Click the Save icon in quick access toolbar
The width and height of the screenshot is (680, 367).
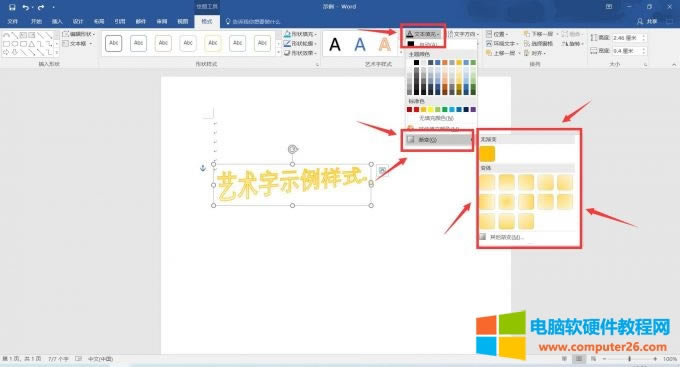[x=12, y=7]
